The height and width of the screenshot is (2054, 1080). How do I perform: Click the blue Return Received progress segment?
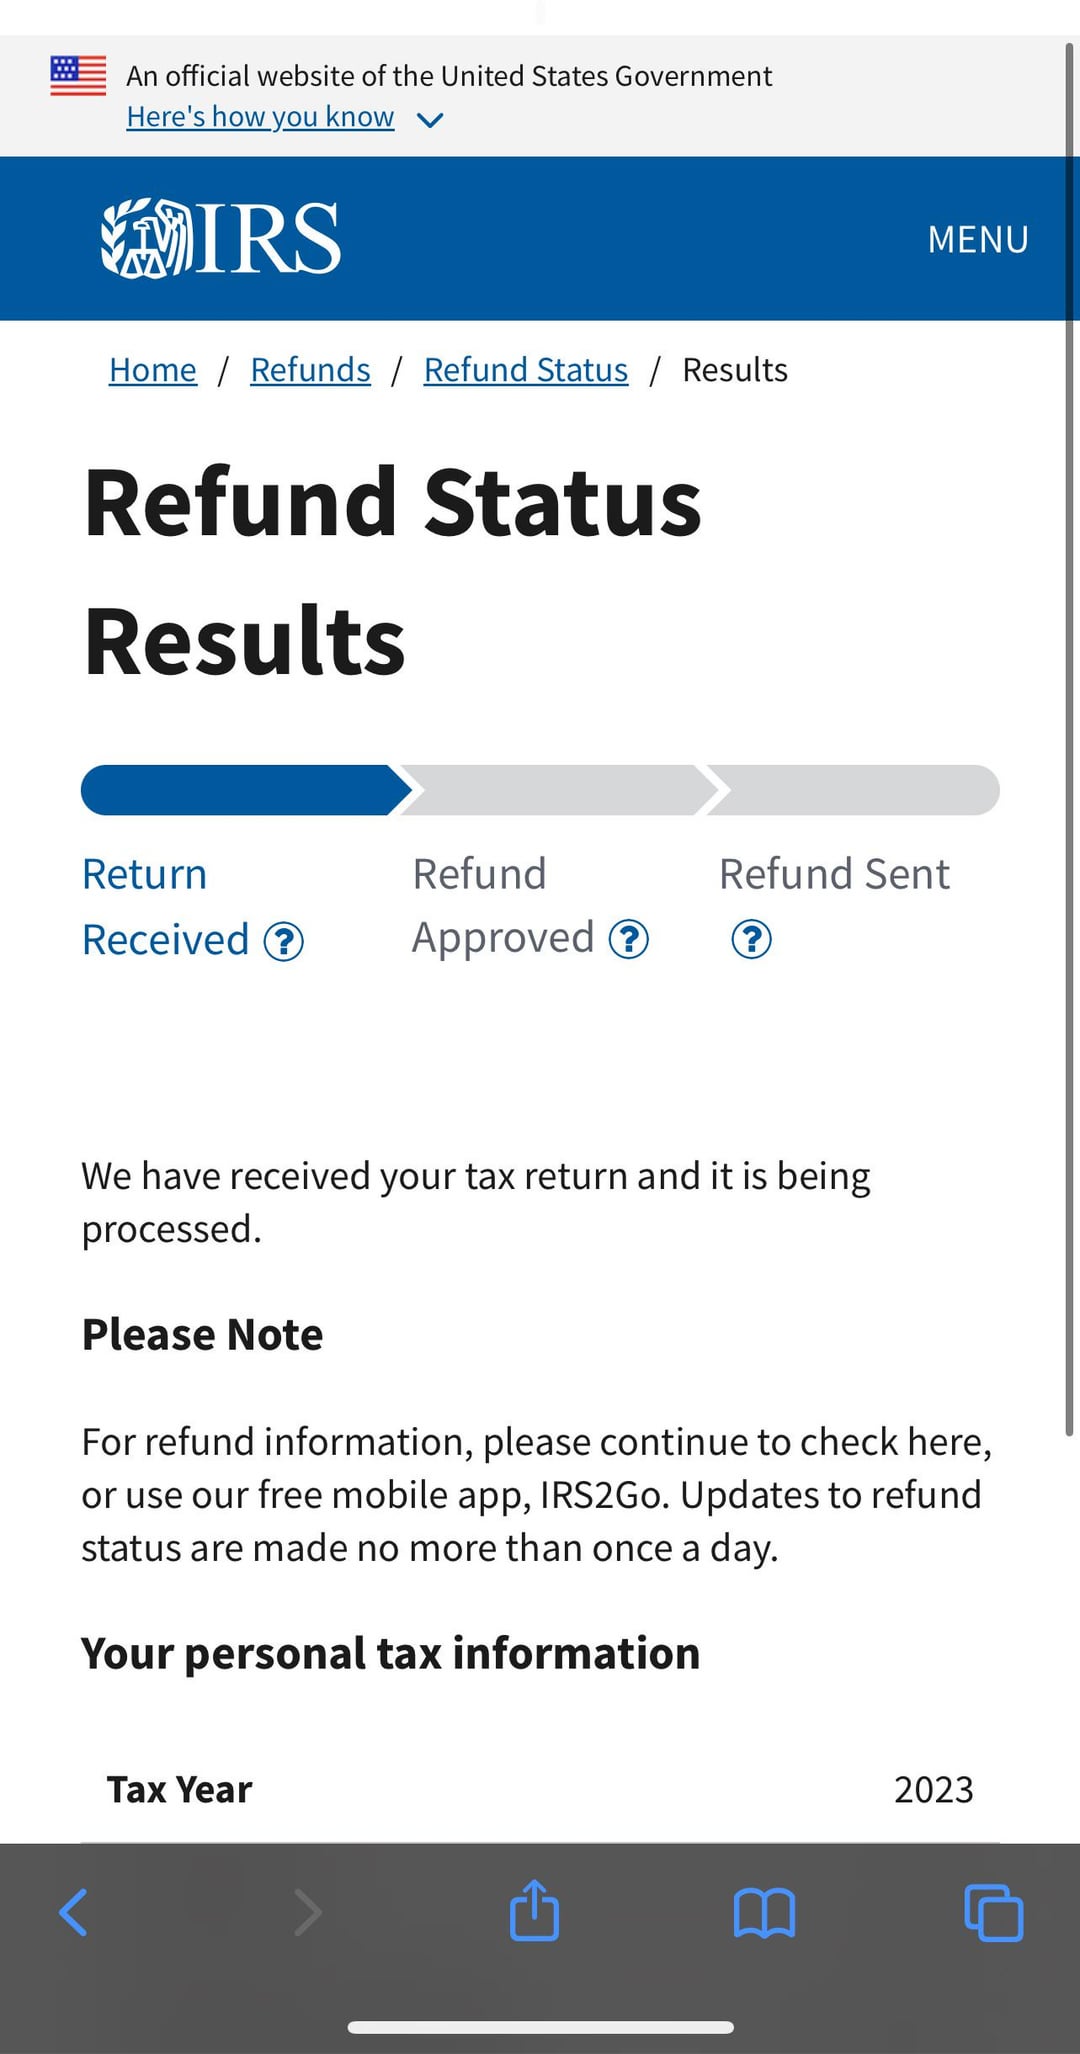(240, 790)
